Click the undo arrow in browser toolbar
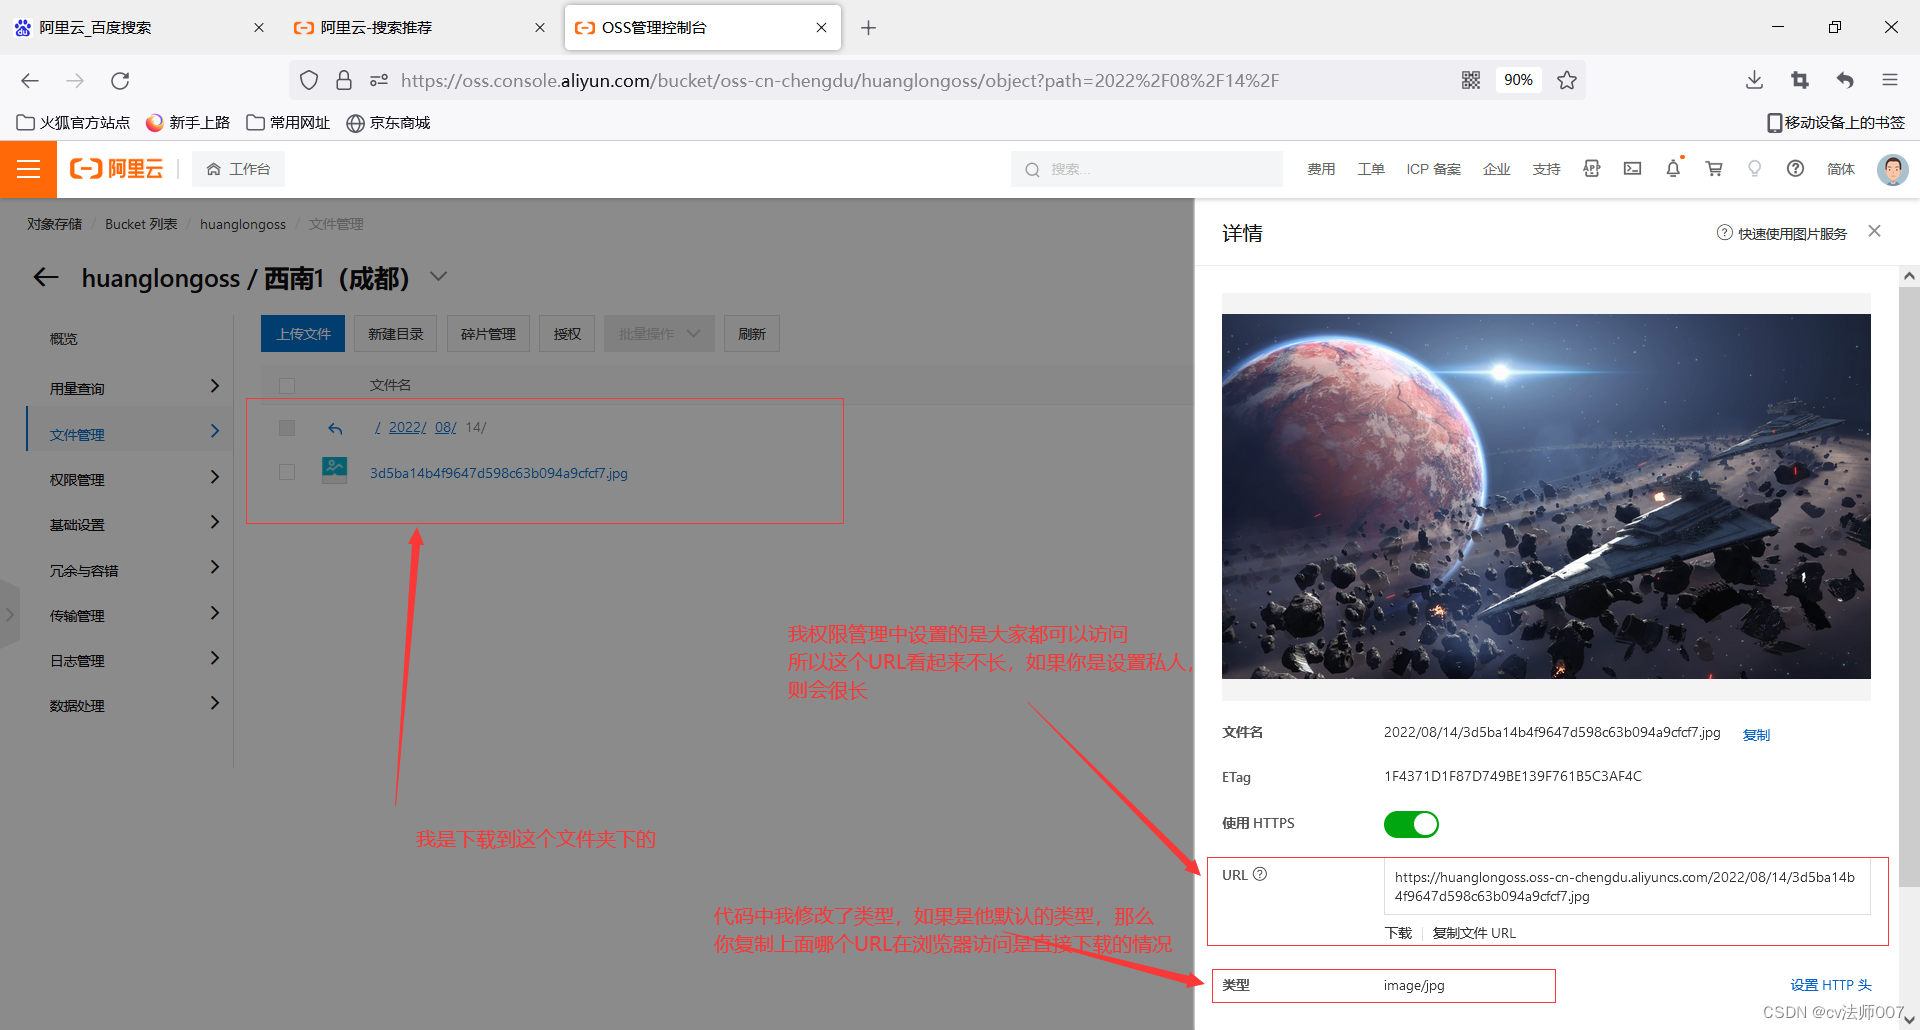Image resolution: width=1920 pixels, height=1030 pixels. 1845,80
